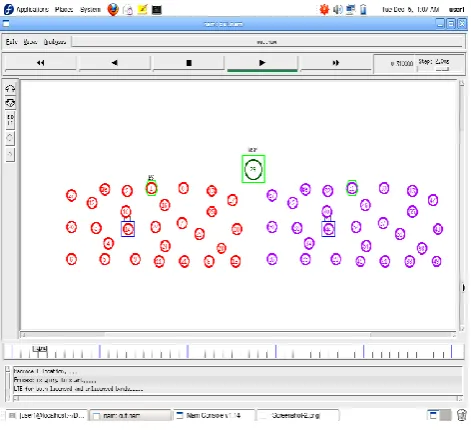
Task: Adjust the Step rate slider
Action: 442,69
